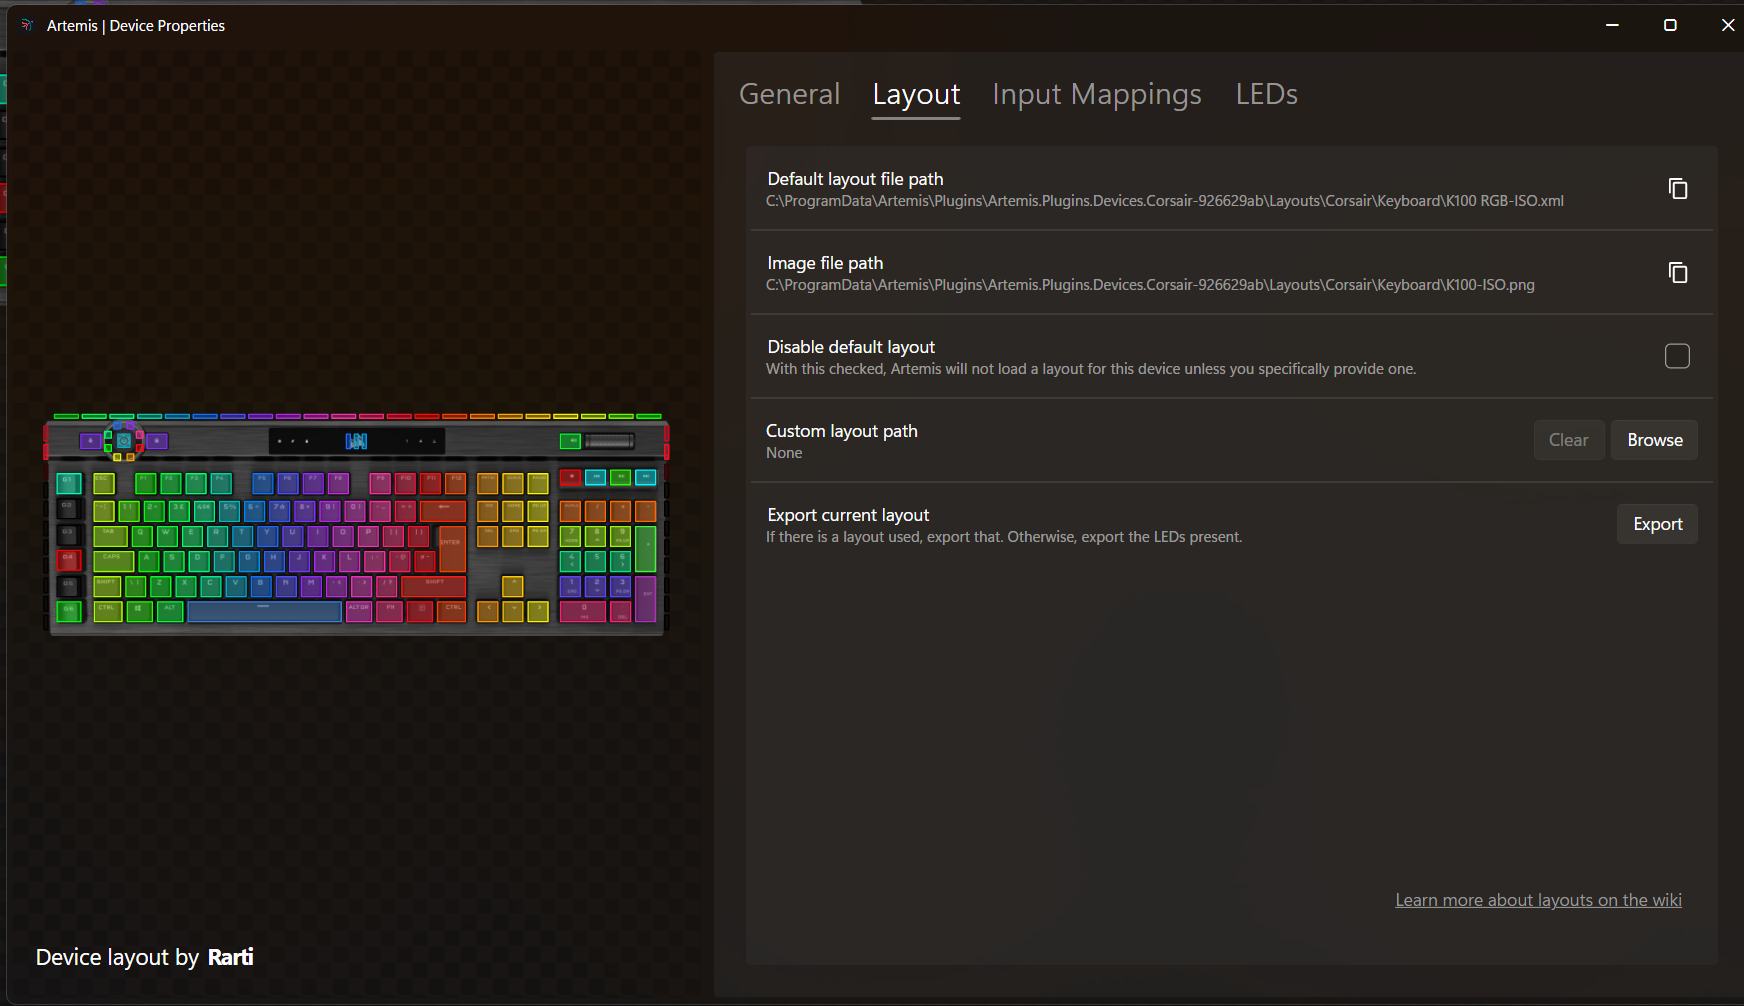The image size is (1744, 1006).
Task: Open the layouts wiki link
Action: (1538, 899)
